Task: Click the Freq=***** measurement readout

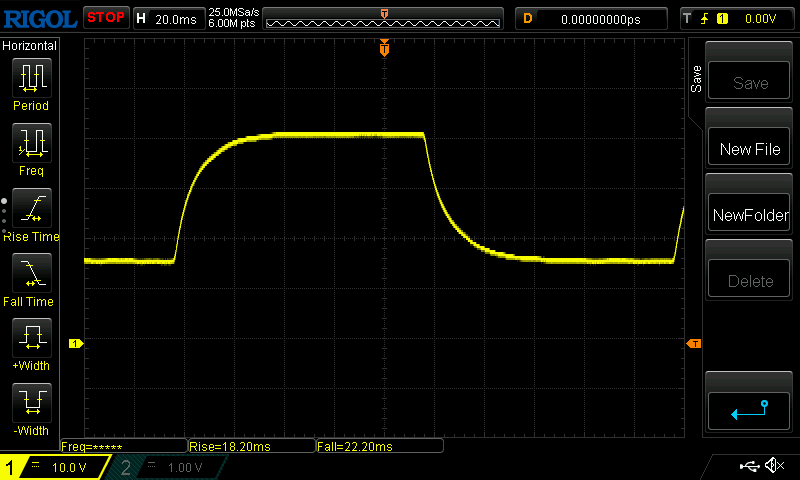Action: pyautogui.click(x=124, y=446)
